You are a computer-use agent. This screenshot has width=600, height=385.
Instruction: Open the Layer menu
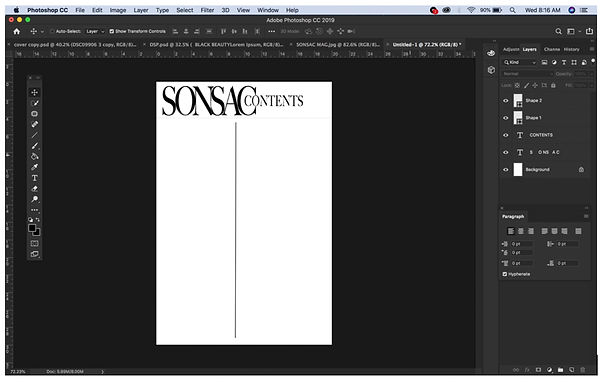point(141,10)
